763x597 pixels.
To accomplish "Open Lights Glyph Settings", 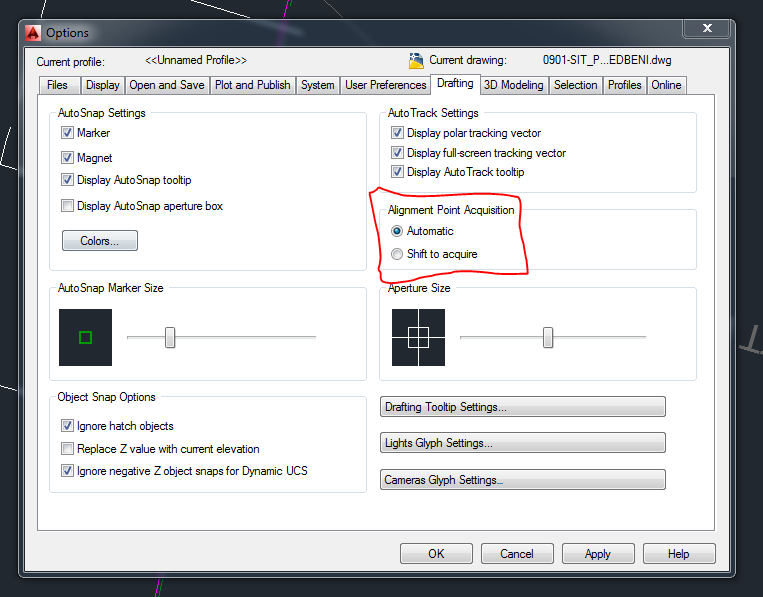I will point(523,443).
